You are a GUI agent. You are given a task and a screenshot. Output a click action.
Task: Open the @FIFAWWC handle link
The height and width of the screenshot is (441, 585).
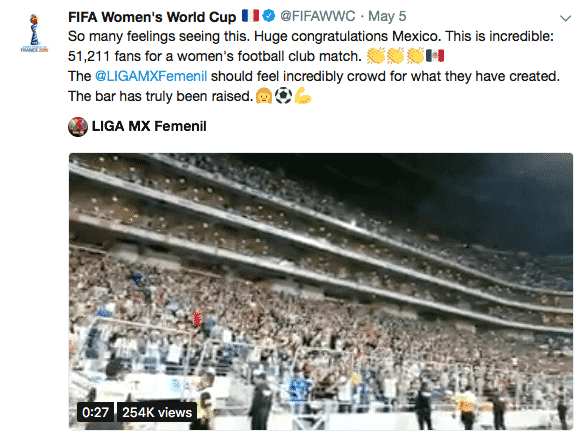coord(317,16)
